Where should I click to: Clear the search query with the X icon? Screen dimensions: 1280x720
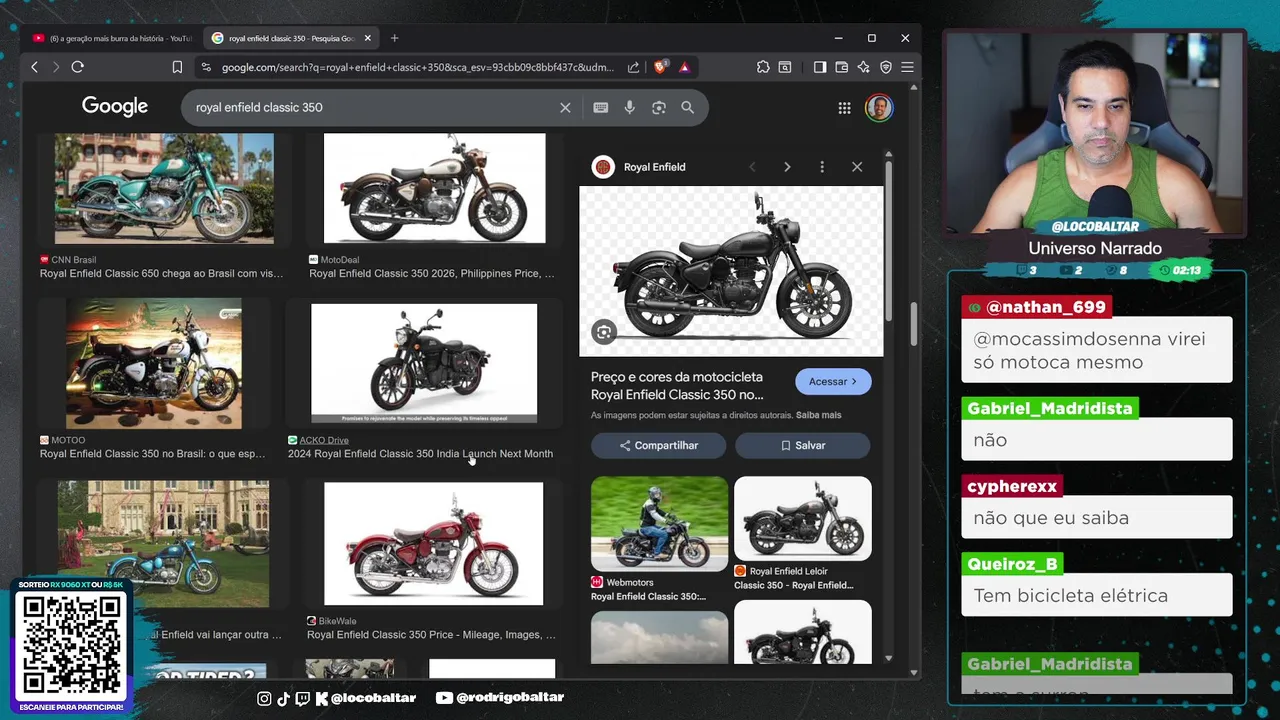pyautogui.click(x=565, y=107)
